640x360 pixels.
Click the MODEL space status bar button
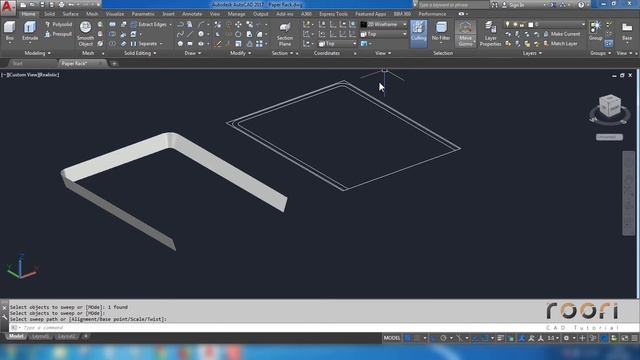391,338
